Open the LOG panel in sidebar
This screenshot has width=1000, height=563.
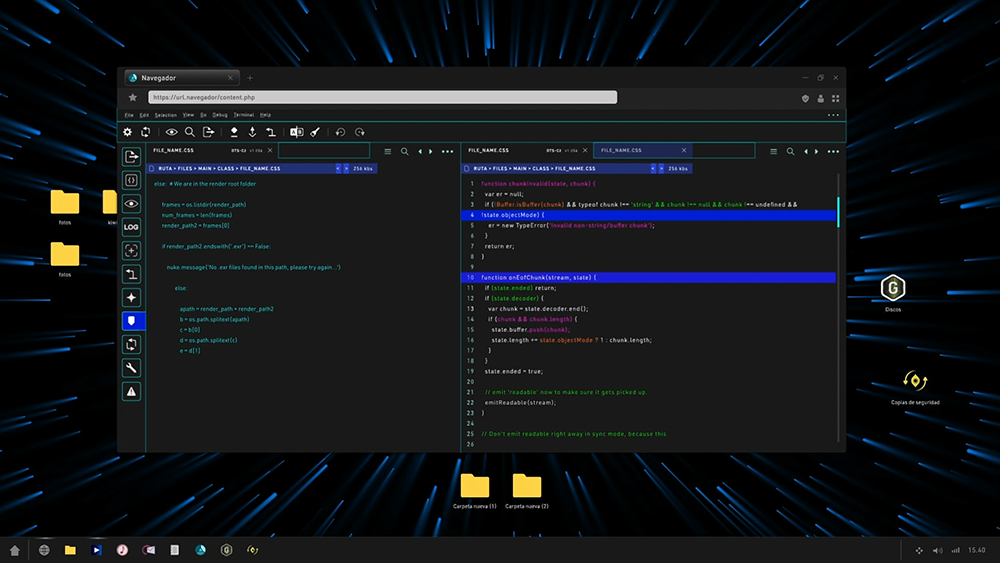point(131,227)
